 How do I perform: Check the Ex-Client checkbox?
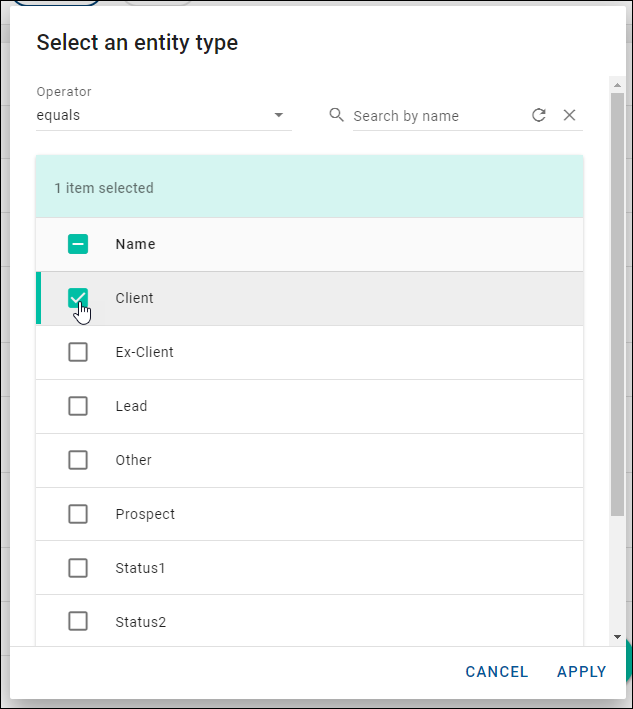78,352
